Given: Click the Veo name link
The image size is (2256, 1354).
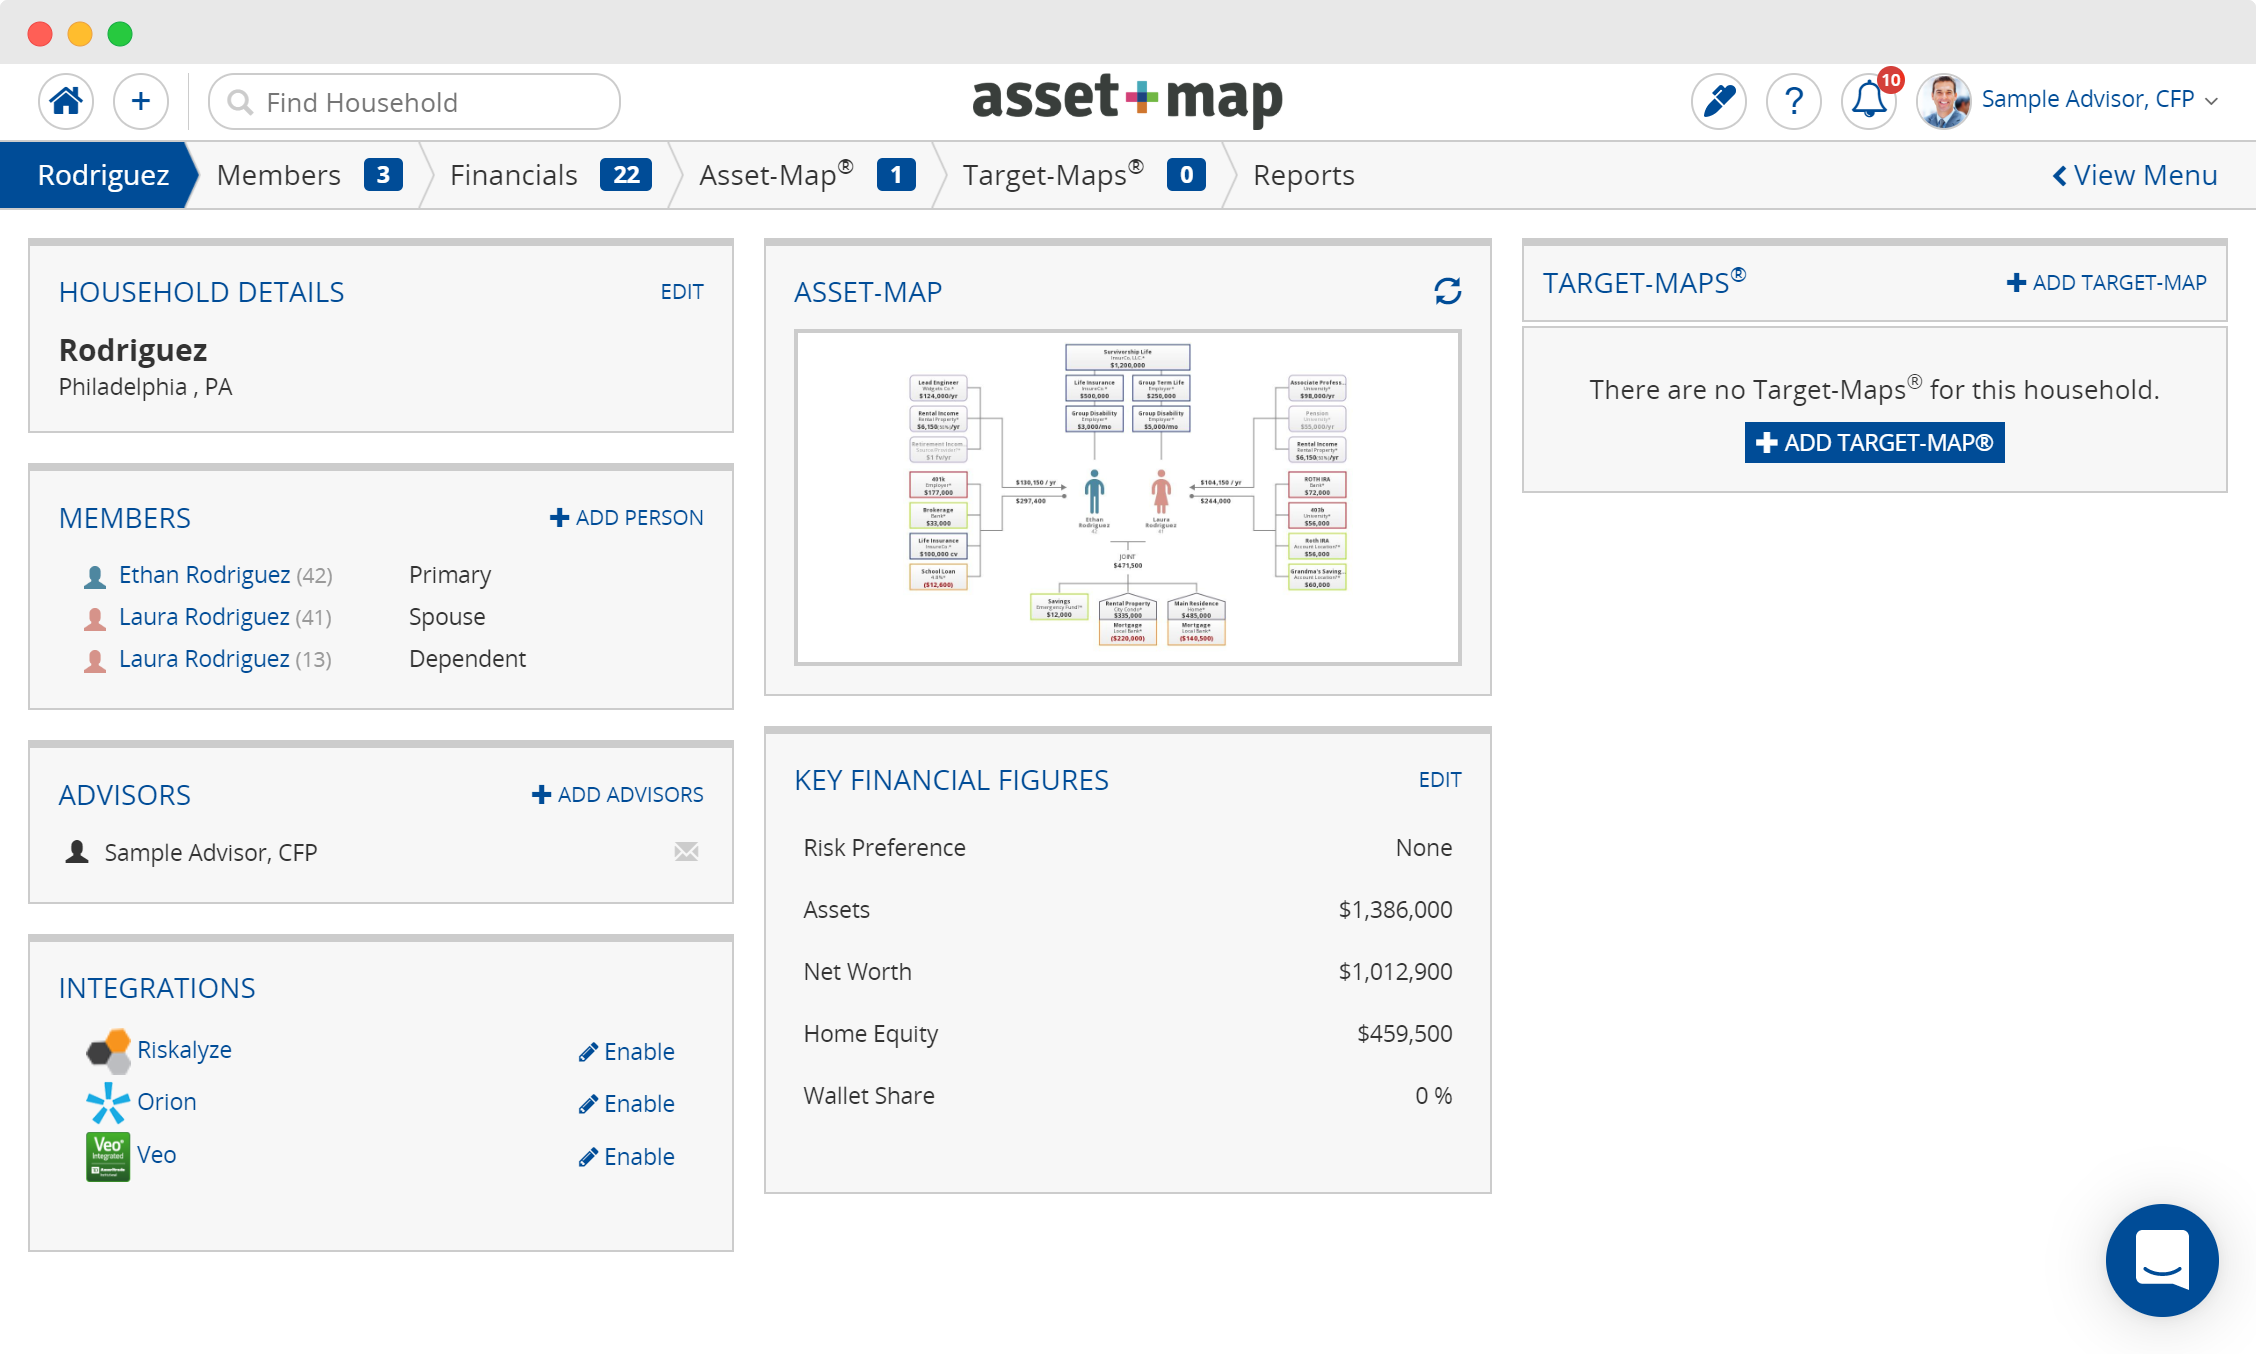Looking at the screenshot, I should coord(156,1155).
